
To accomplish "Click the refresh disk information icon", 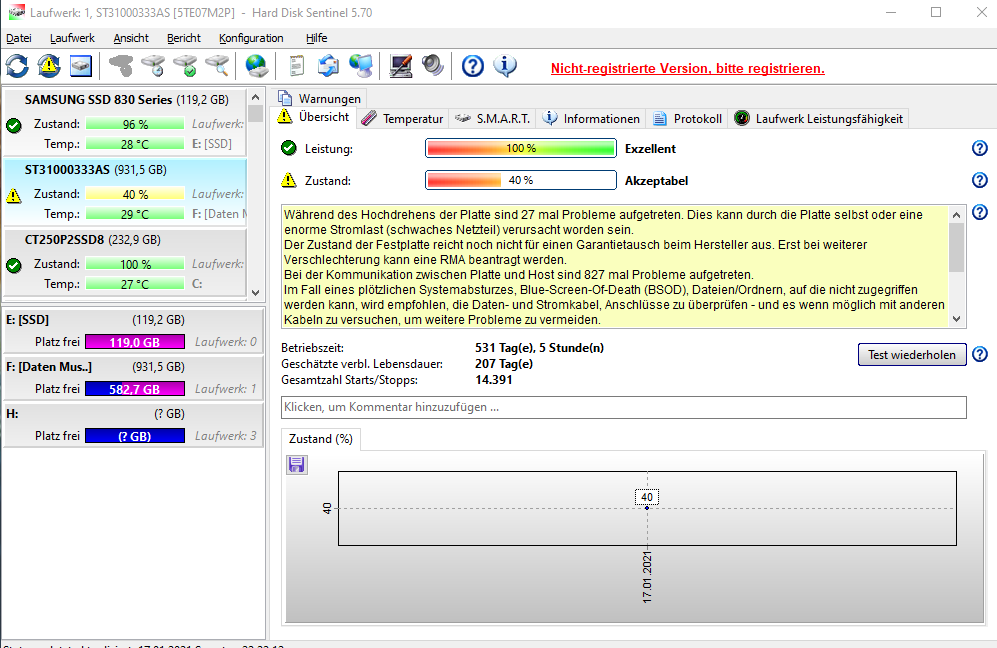I will [x=17, y=65].
